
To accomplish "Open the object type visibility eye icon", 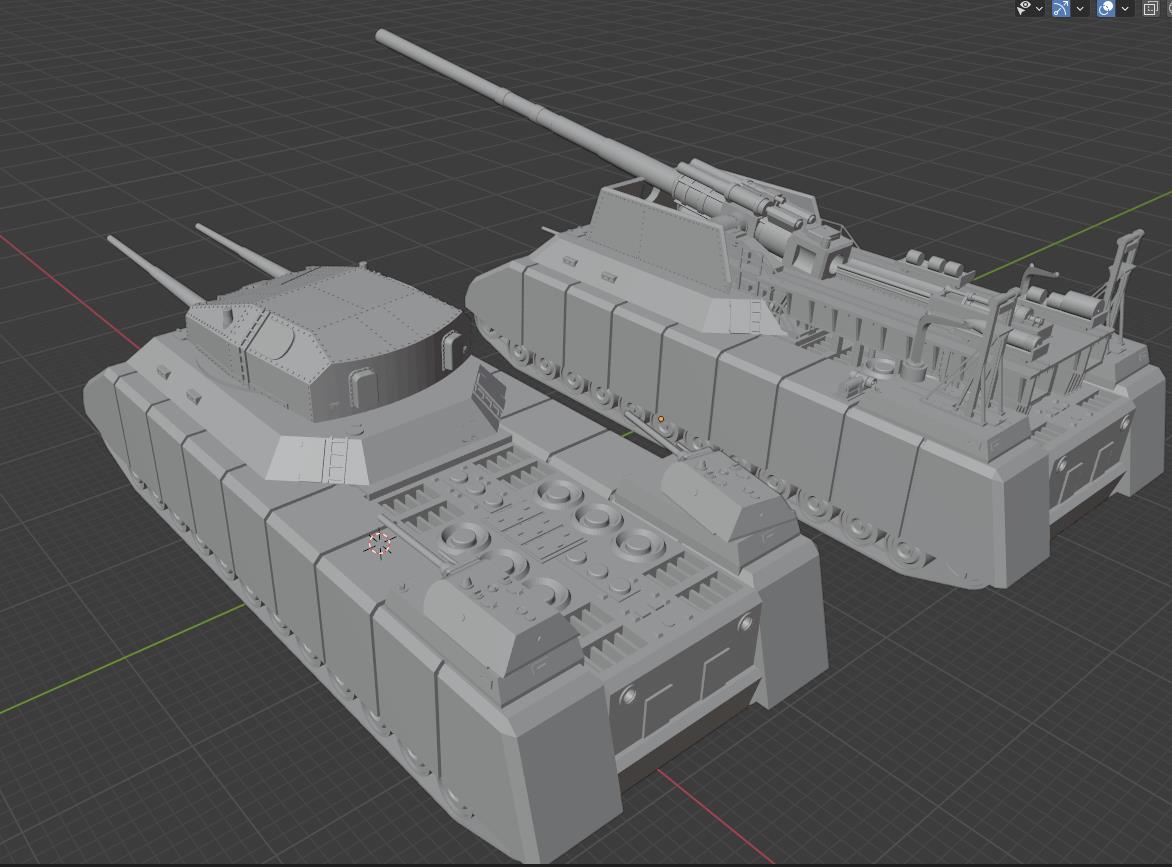I will (1024, 8).
